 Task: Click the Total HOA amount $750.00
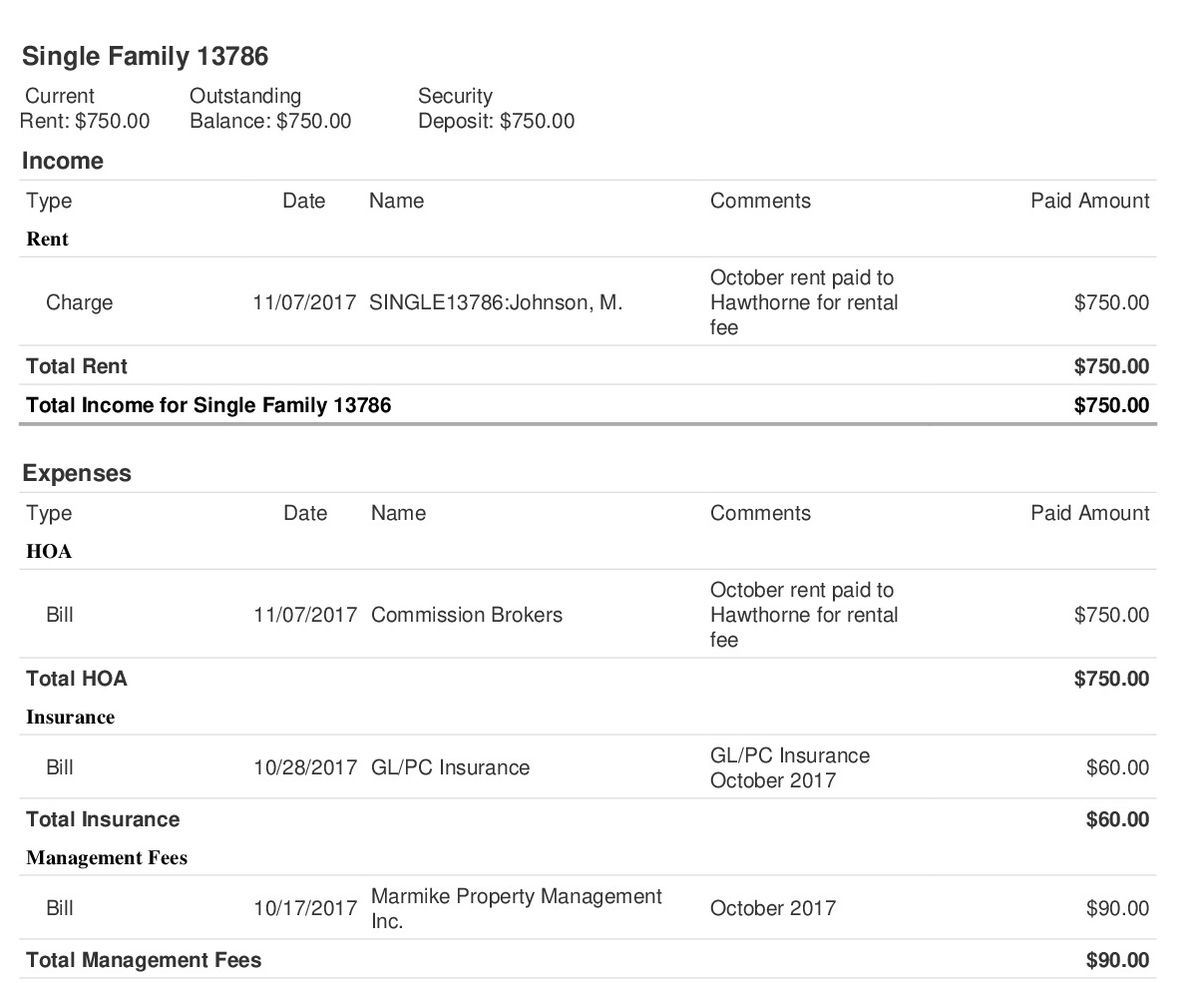coord(1111,679)
